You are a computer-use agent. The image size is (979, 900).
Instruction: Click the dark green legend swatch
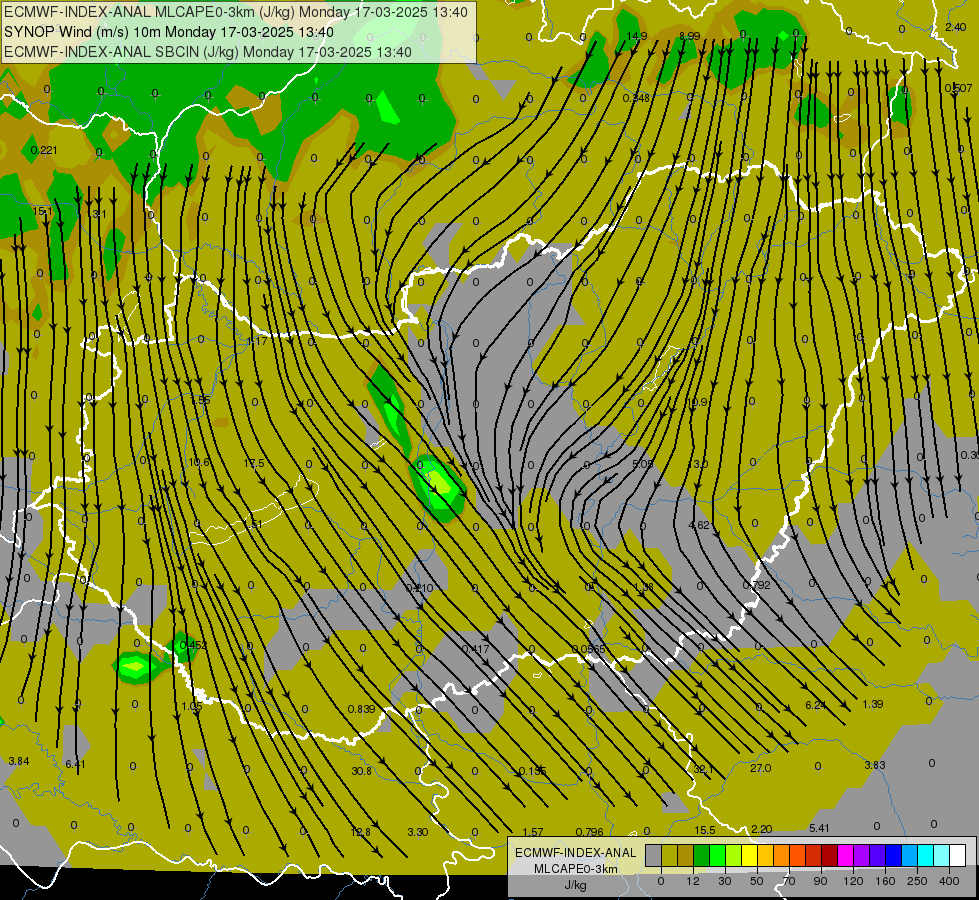point(701,855)
